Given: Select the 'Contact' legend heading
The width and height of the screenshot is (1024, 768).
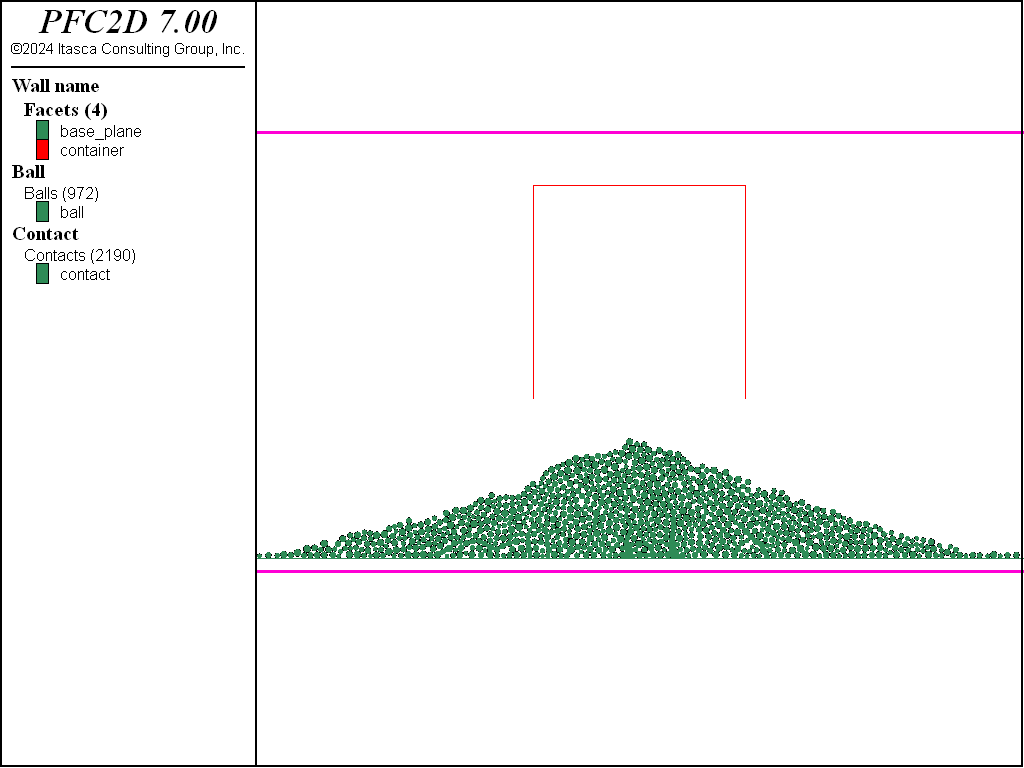Looking at the screenshot, I should click(x=45, y=234).
